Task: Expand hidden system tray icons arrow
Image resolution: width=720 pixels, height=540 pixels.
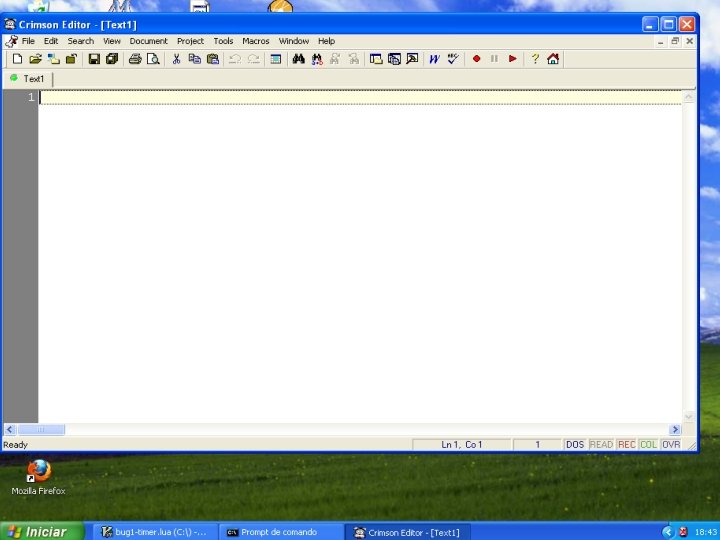Action: [x=668, y=532]
